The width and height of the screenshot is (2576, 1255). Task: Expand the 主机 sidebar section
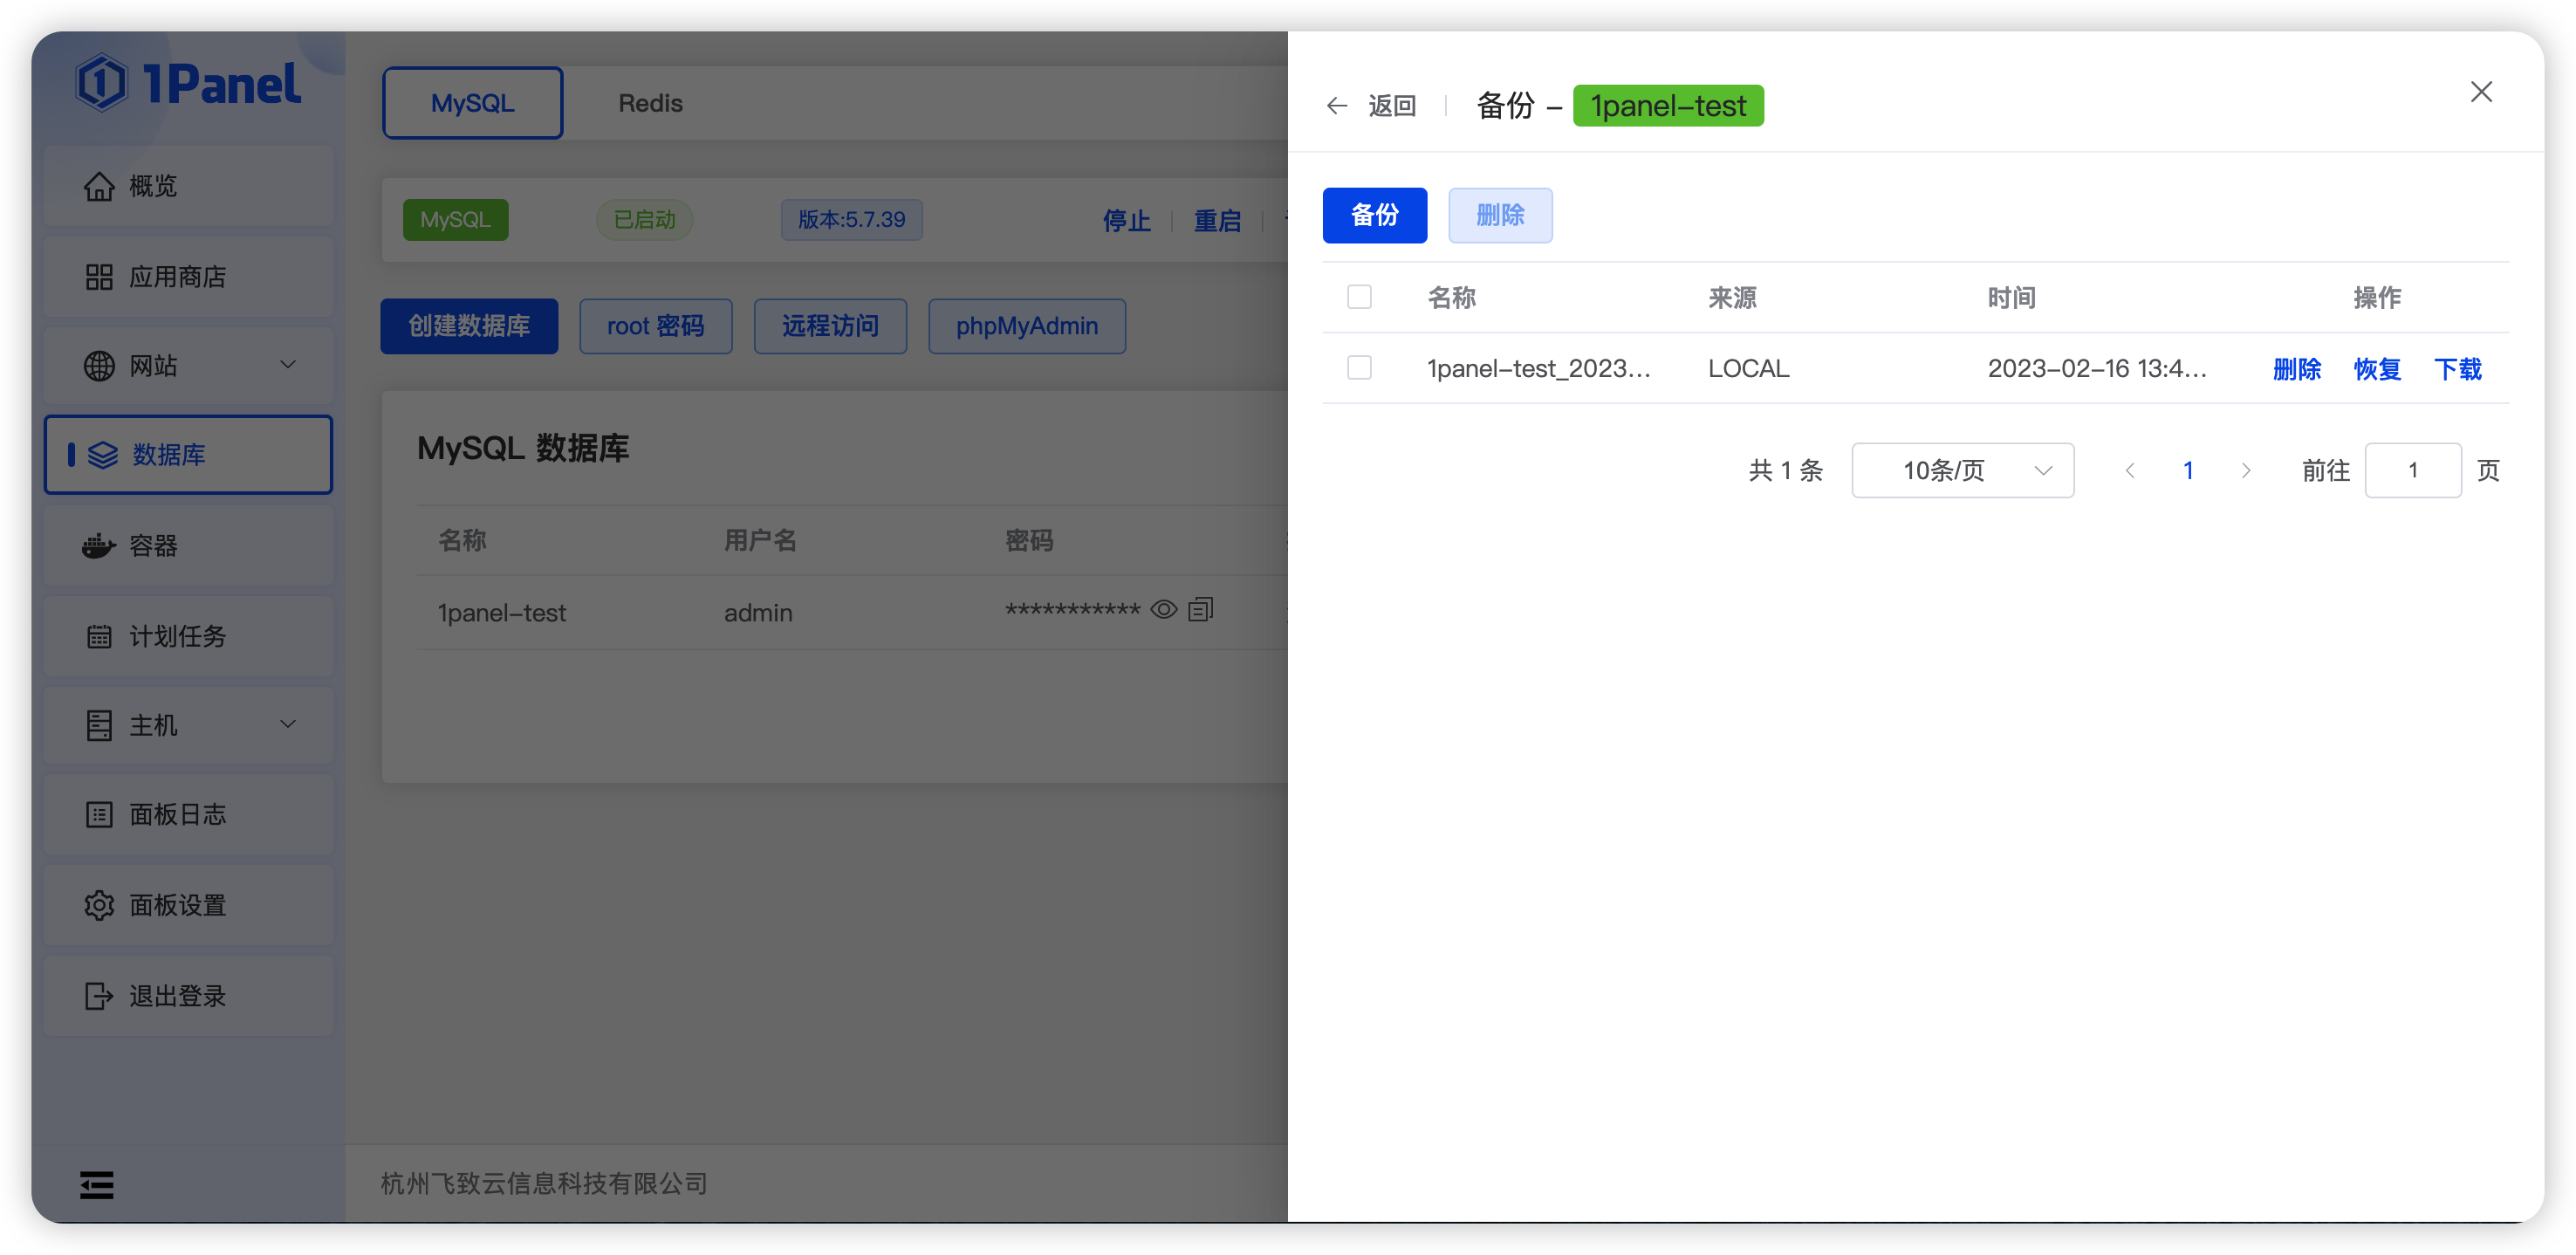pos(288,725)
